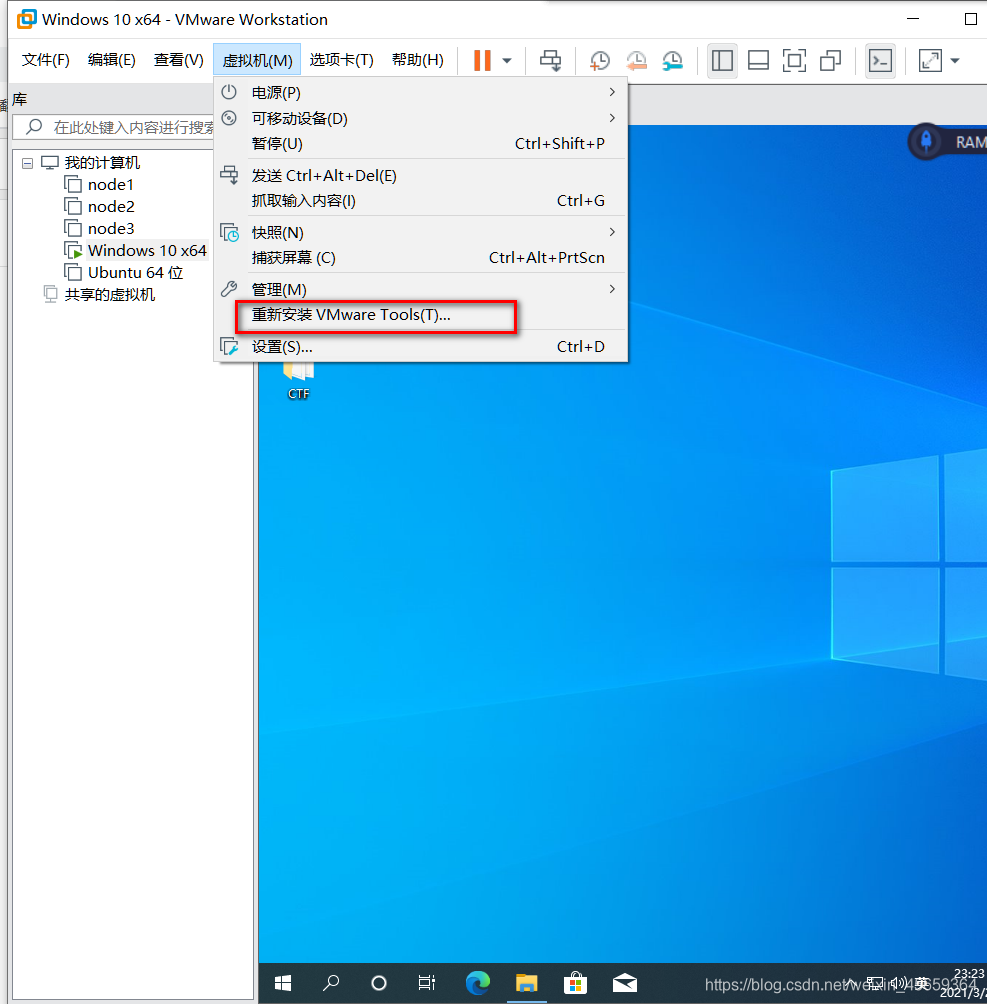
Task: Open the 编辑(E) menu
Action: pyautogui.click(x=111, y=60)
